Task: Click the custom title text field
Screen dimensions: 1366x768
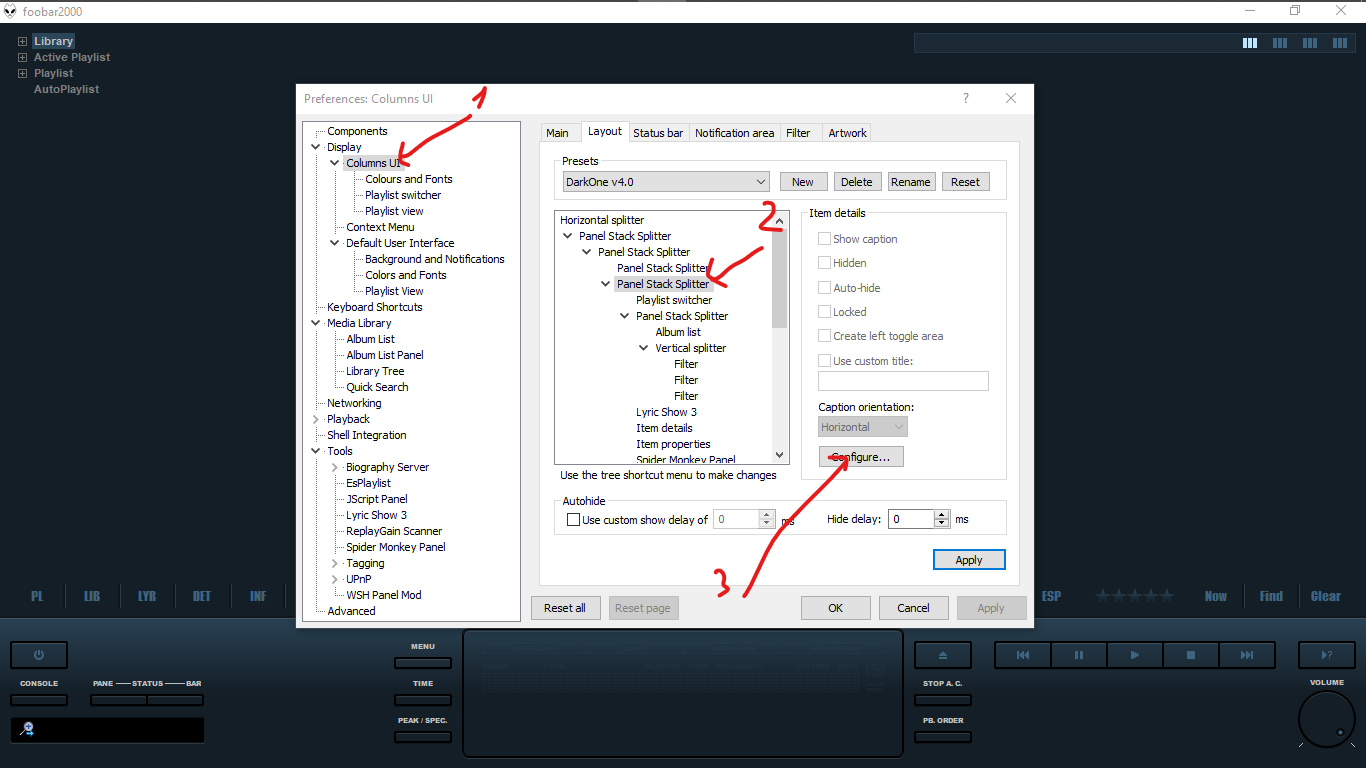Action: coord(903,381)
